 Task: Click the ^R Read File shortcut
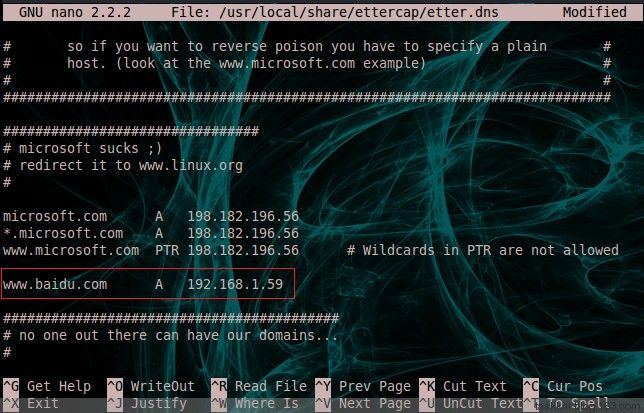pos(259,386)
